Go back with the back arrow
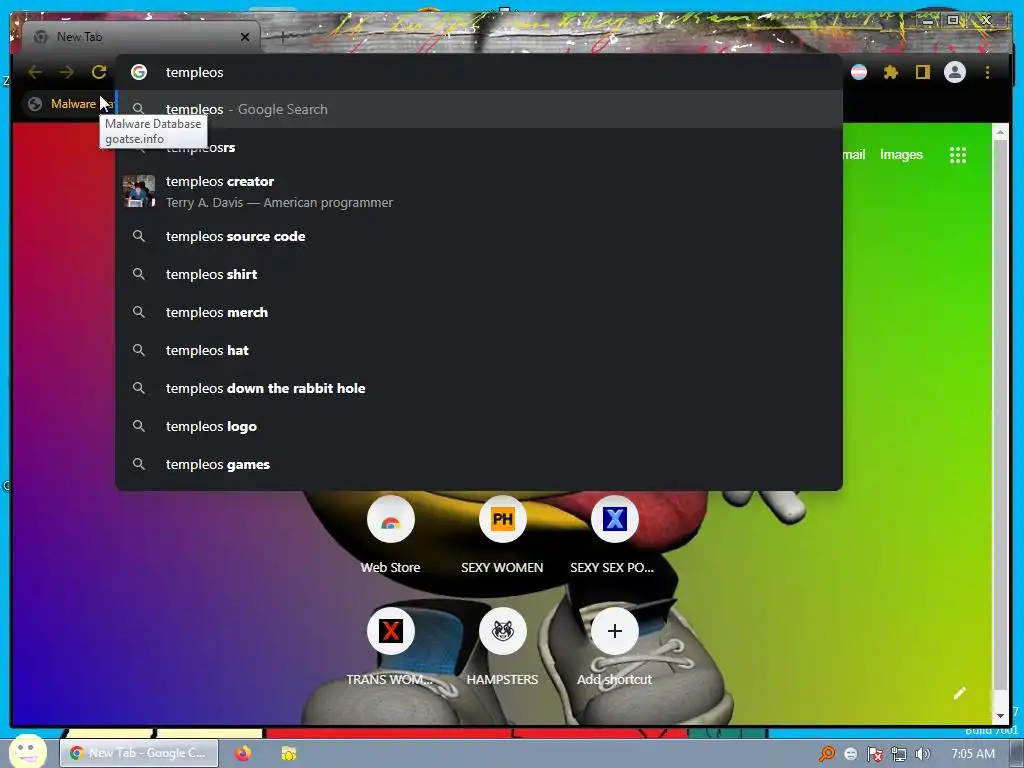The height and width of the screenshot is (768, 1024). click(35, 72)
